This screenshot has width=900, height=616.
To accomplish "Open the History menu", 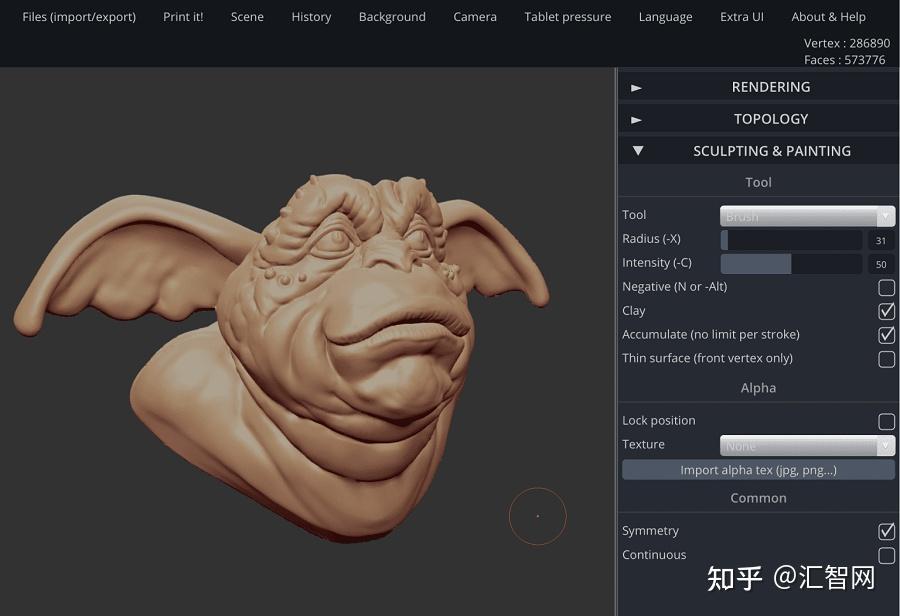I will [x=311, y=17].
